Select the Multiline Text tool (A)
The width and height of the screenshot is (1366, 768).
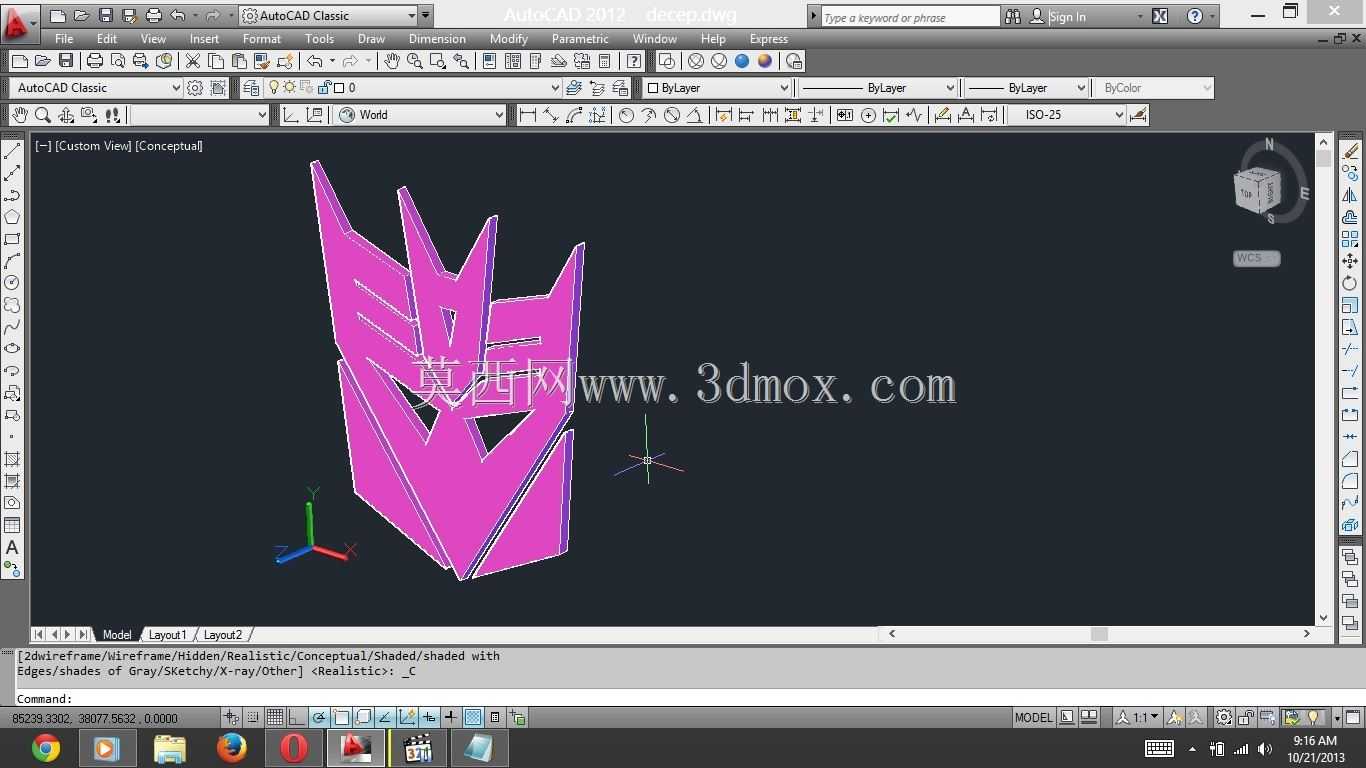click(x=12, y=548)
